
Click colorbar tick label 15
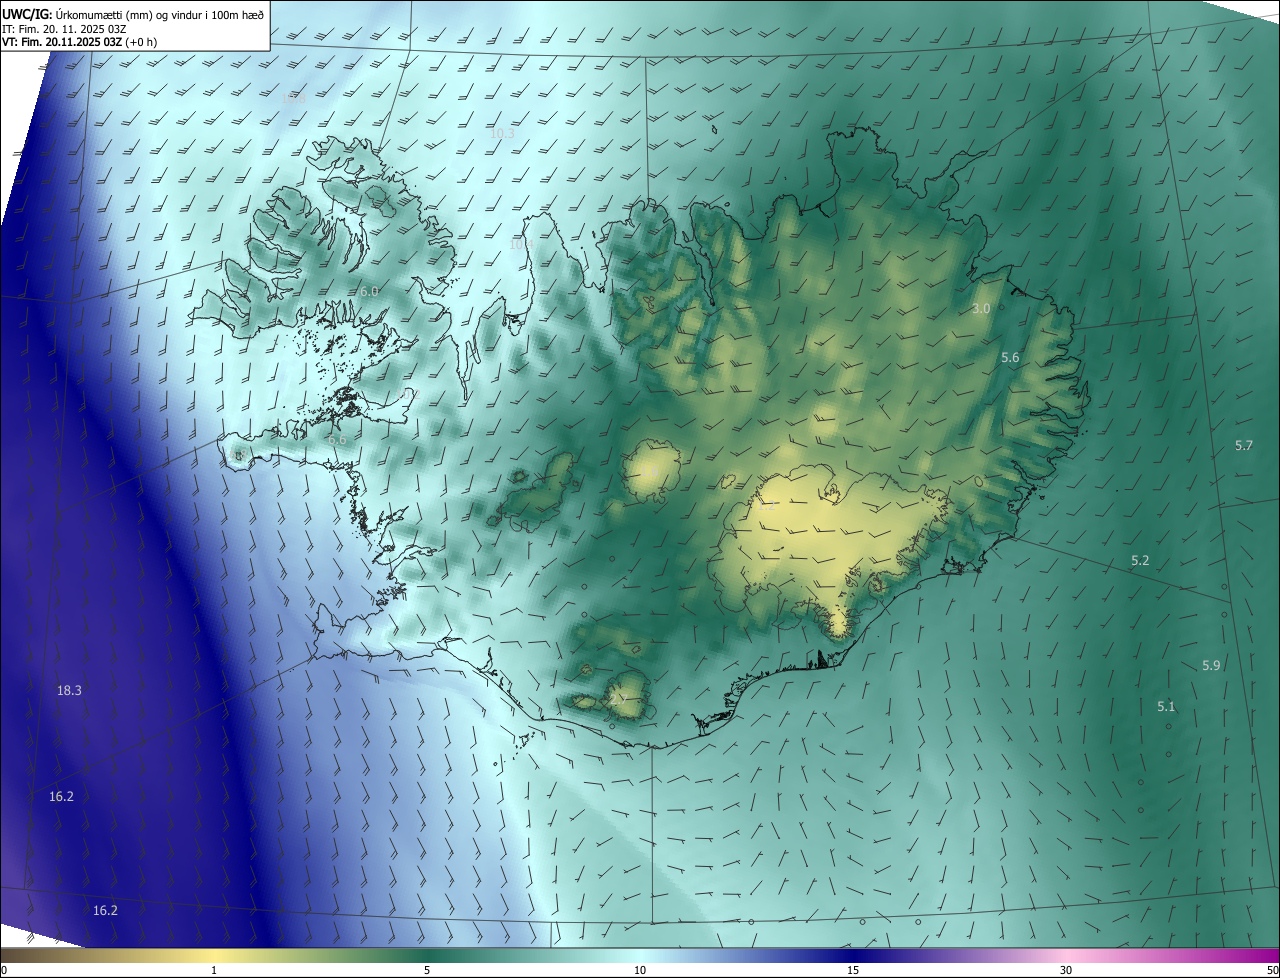853,970
